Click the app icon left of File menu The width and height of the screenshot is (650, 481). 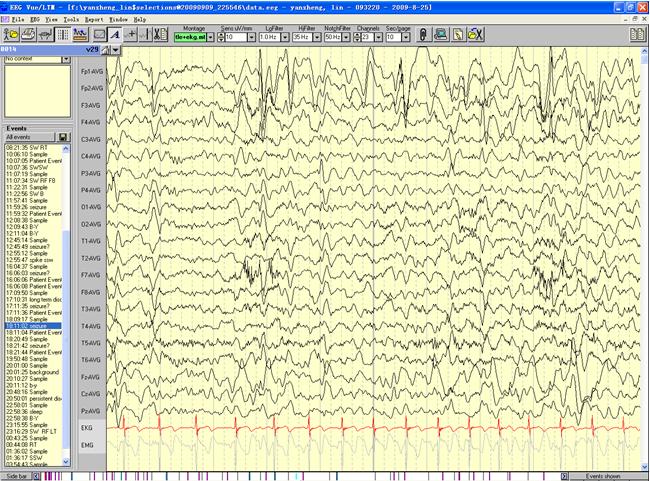point(5,19)
